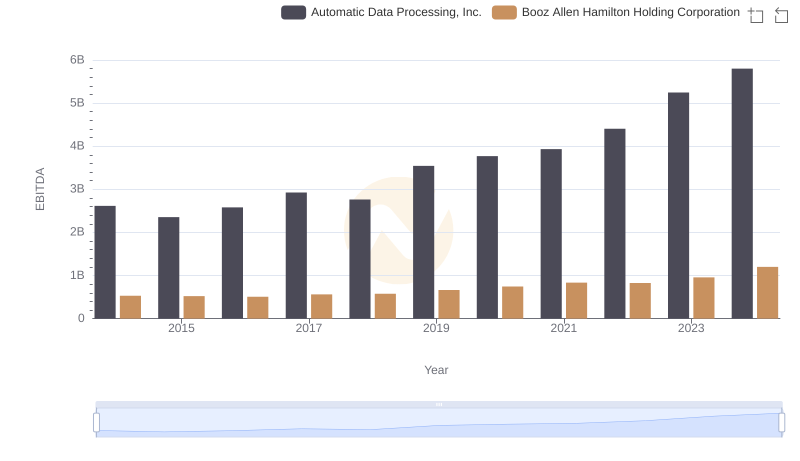Click the top grip bar of zoom slider

pyautogui.click(x=439, y=404)
